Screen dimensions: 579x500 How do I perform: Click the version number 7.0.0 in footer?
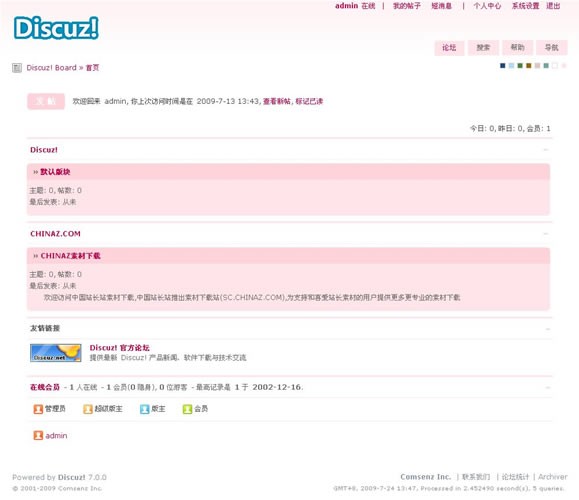pyautogui.click(x=97, y=477)
